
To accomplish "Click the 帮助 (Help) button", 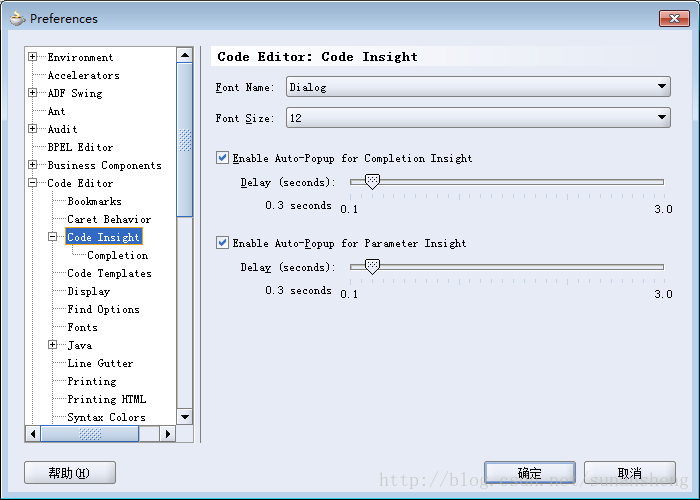I will [x=69, y=473].
